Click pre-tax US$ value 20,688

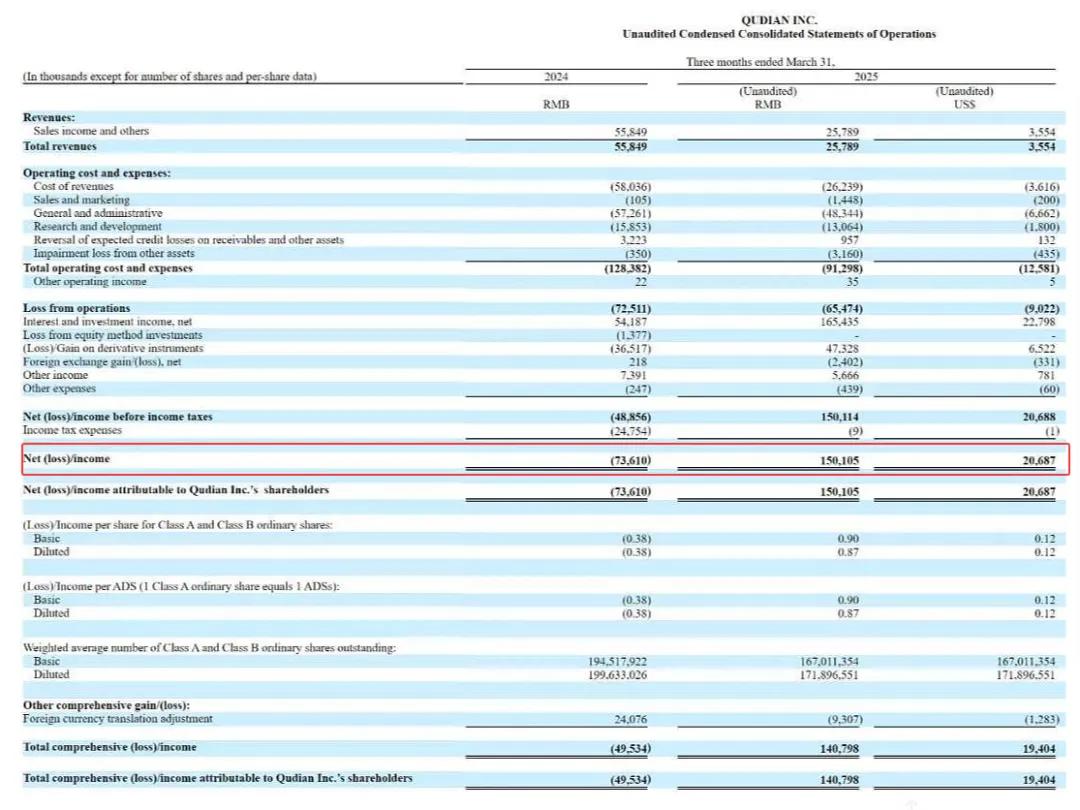[1039, 417]
